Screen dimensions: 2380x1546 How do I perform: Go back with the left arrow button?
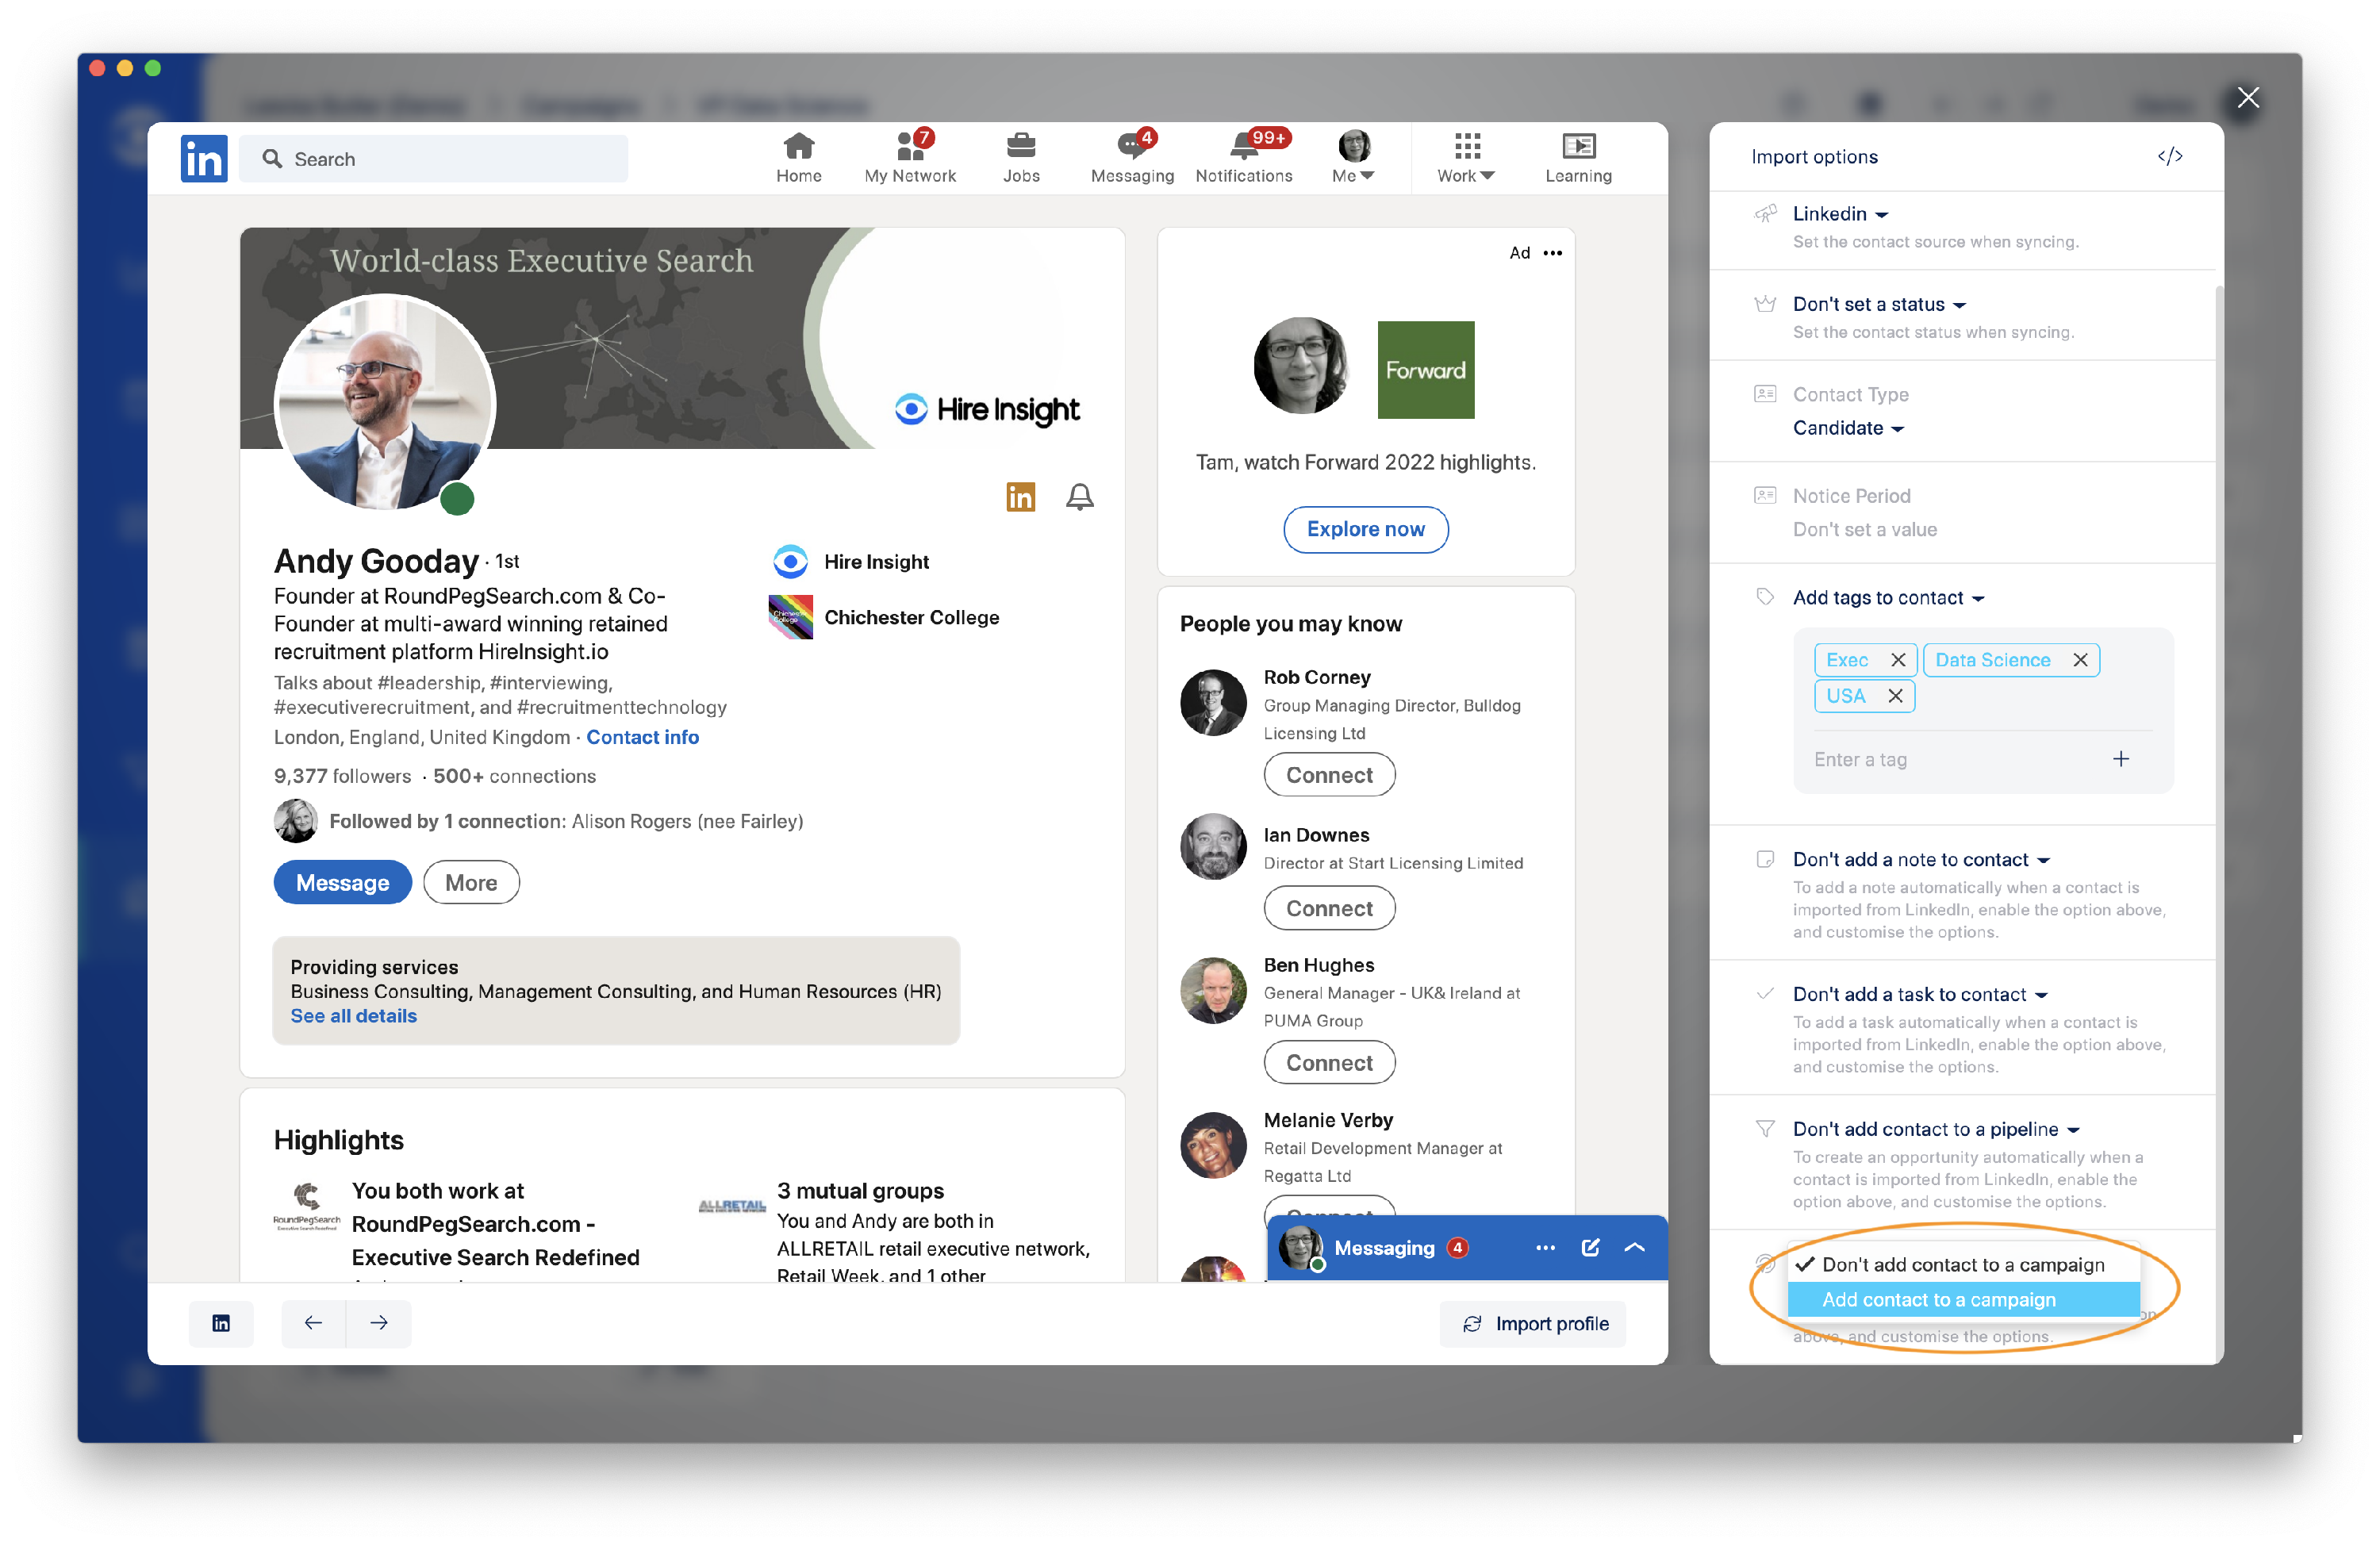pyautogui.click(x=313, y=1323)
